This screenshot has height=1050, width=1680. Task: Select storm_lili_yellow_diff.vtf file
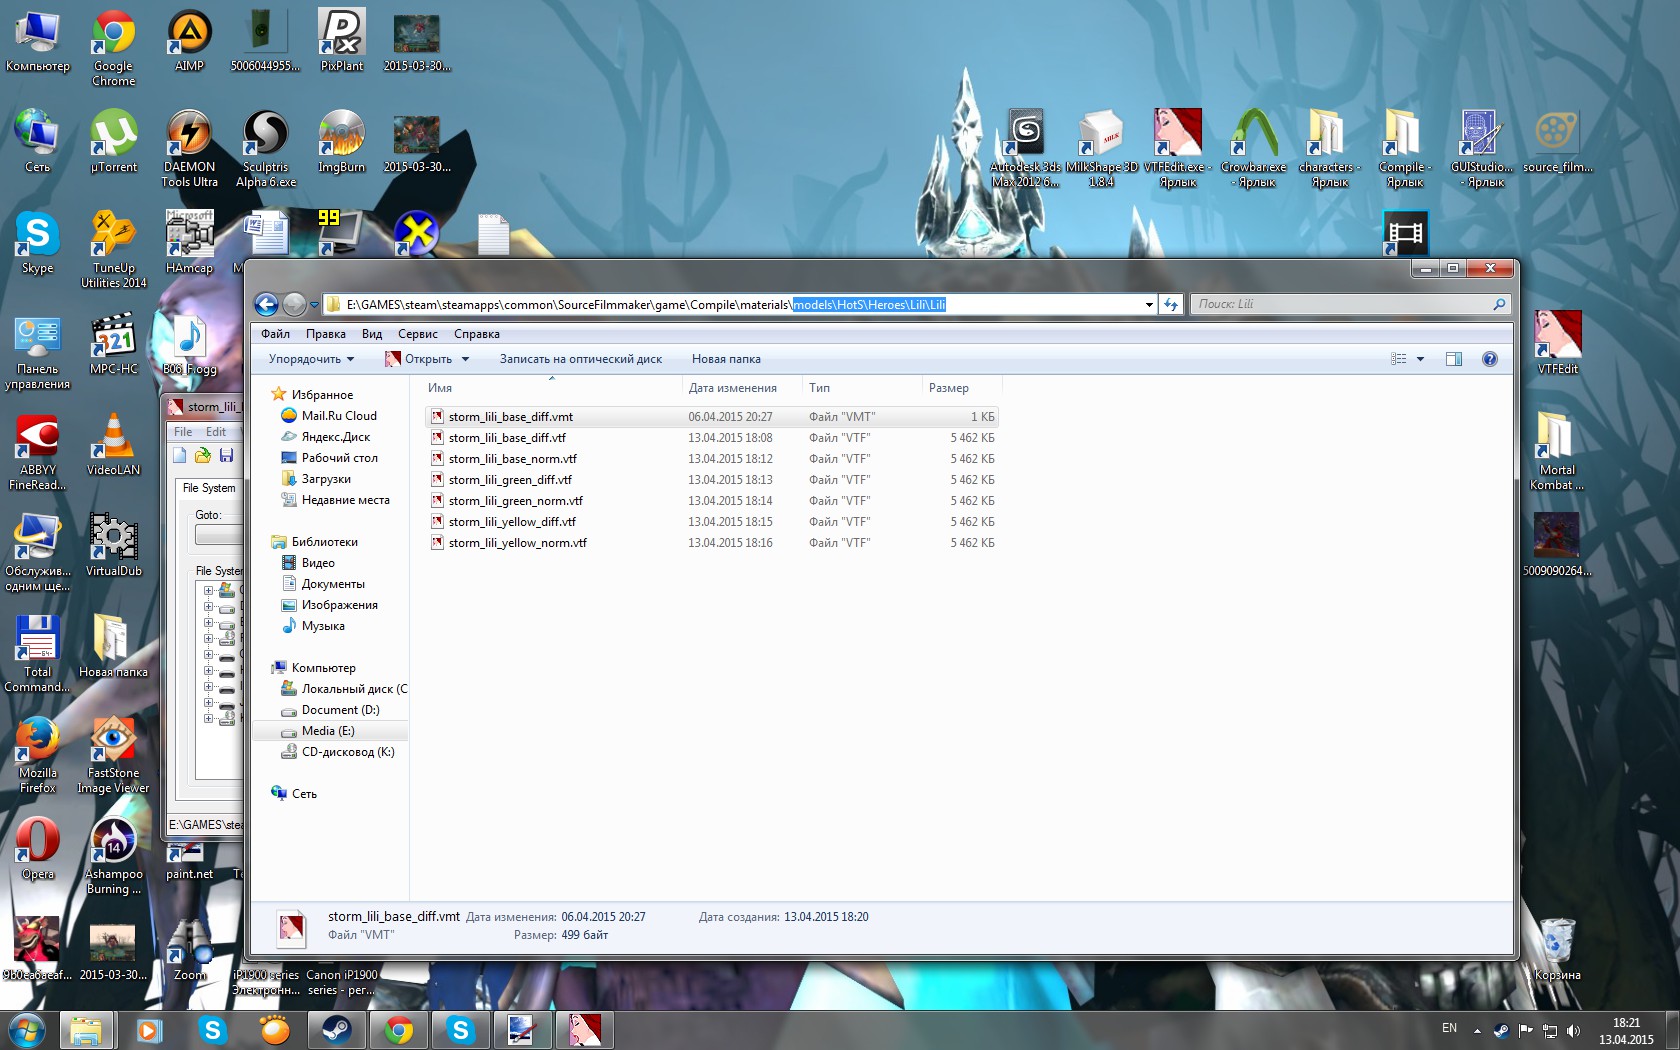coord(711,522)
